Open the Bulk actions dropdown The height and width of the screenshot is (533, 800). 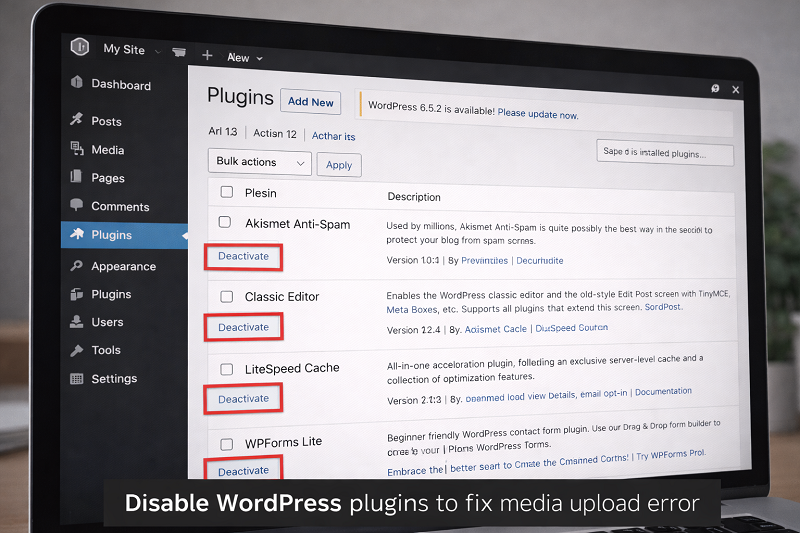[x=260, y=162]
